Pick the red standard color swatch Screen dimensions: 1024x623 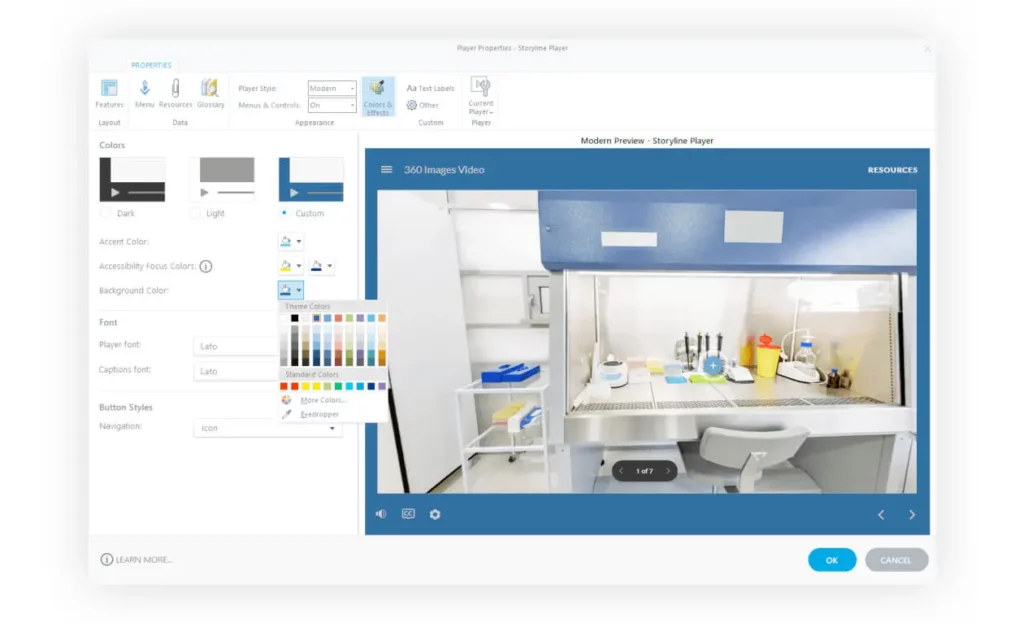pos(295,386)
